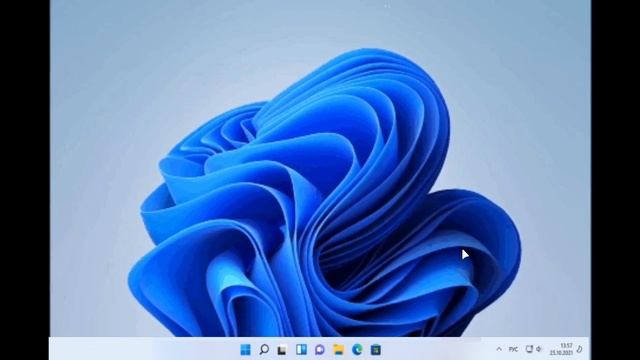Launch the Chat app from taskbar
640x360 pixels.
(320, 349)
